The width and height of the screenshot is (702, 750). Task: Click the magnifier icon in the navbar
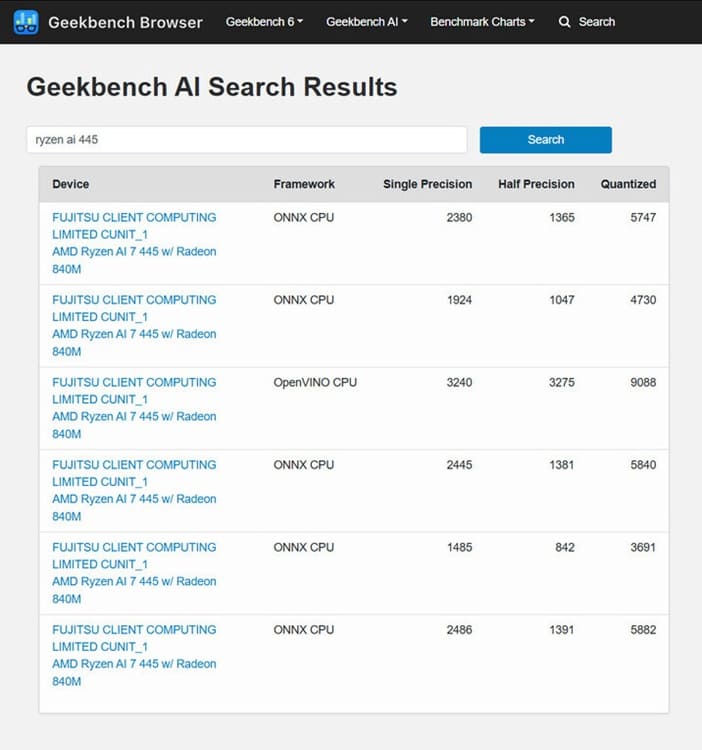click(565, 22)
